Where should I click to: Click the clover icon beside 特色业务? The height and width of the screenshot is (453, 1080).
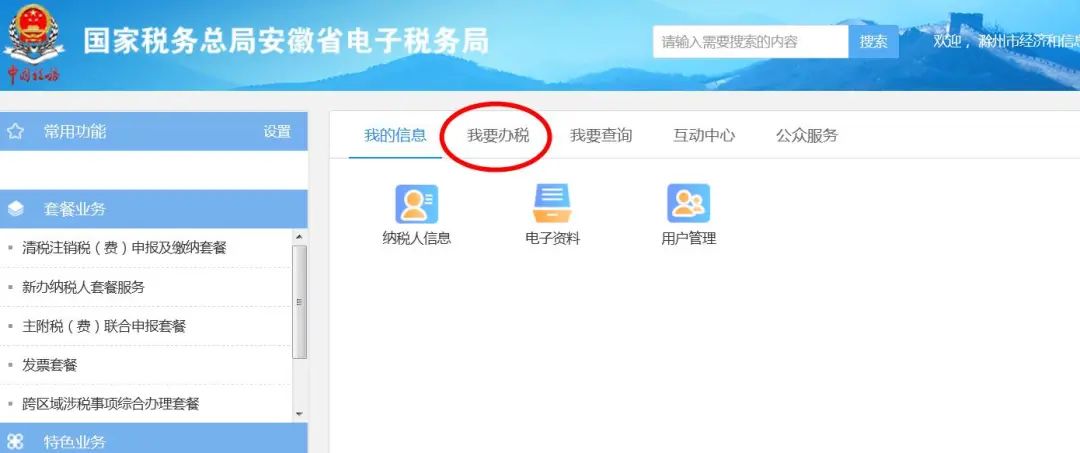coord(15,441)
